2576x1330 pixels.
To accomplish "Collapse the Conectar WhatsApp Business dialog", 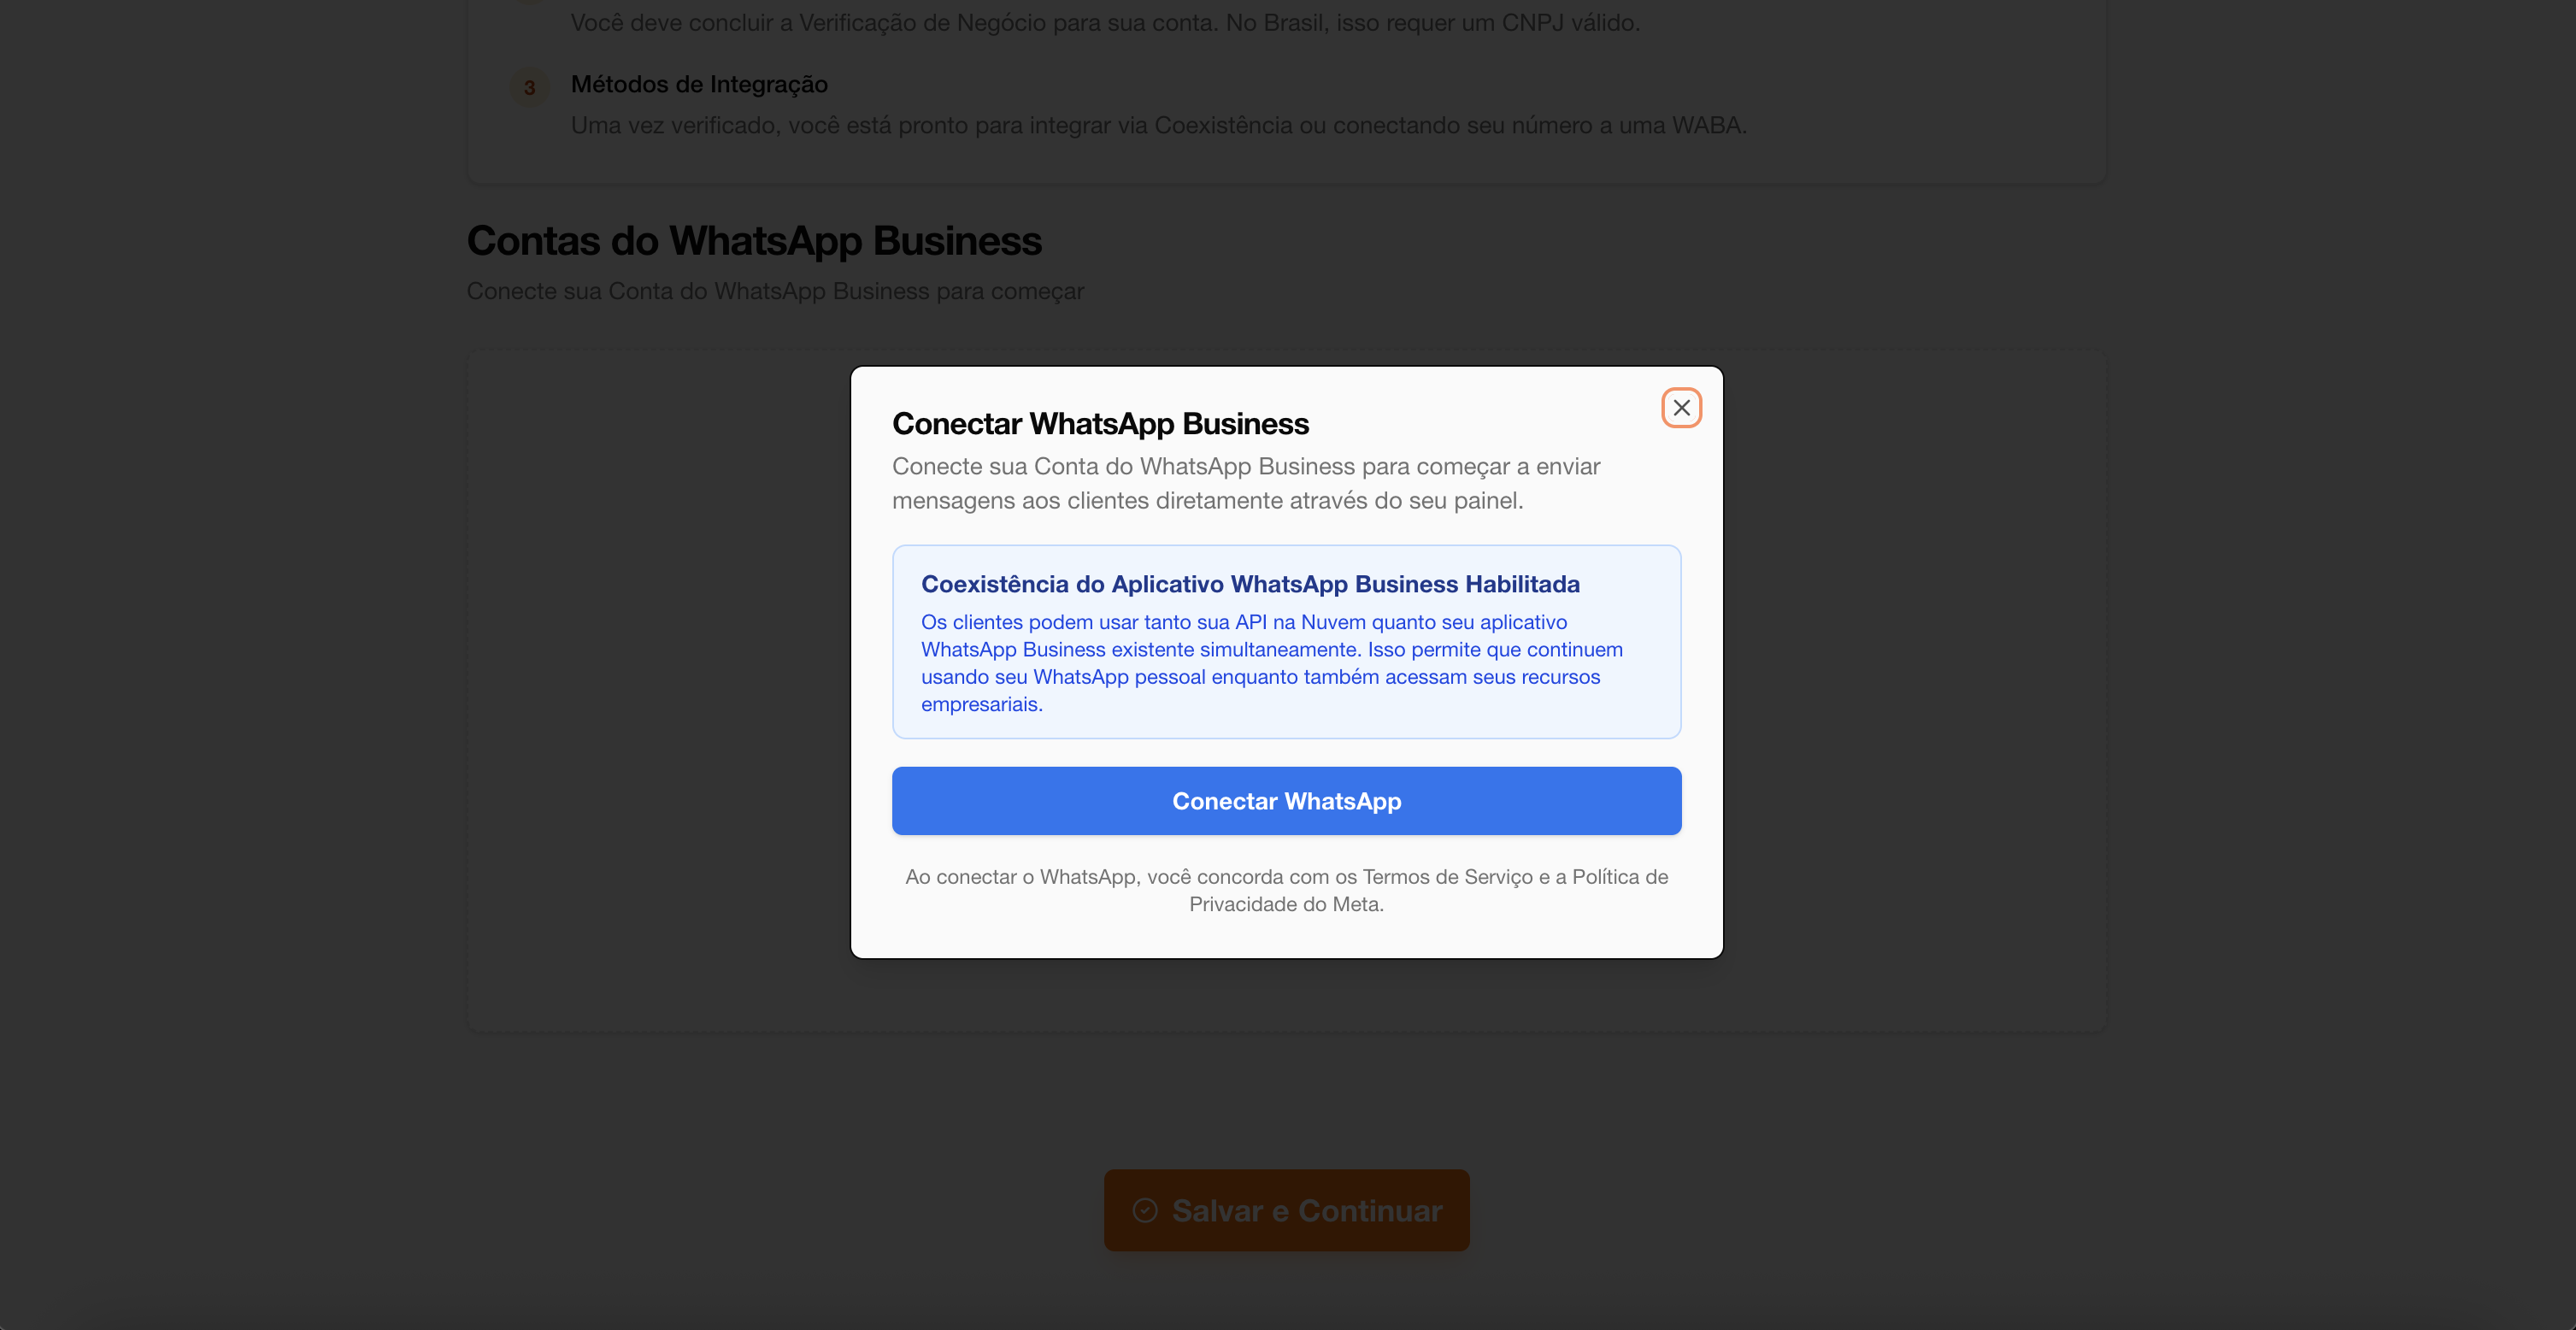I will tap(1681, 407).
